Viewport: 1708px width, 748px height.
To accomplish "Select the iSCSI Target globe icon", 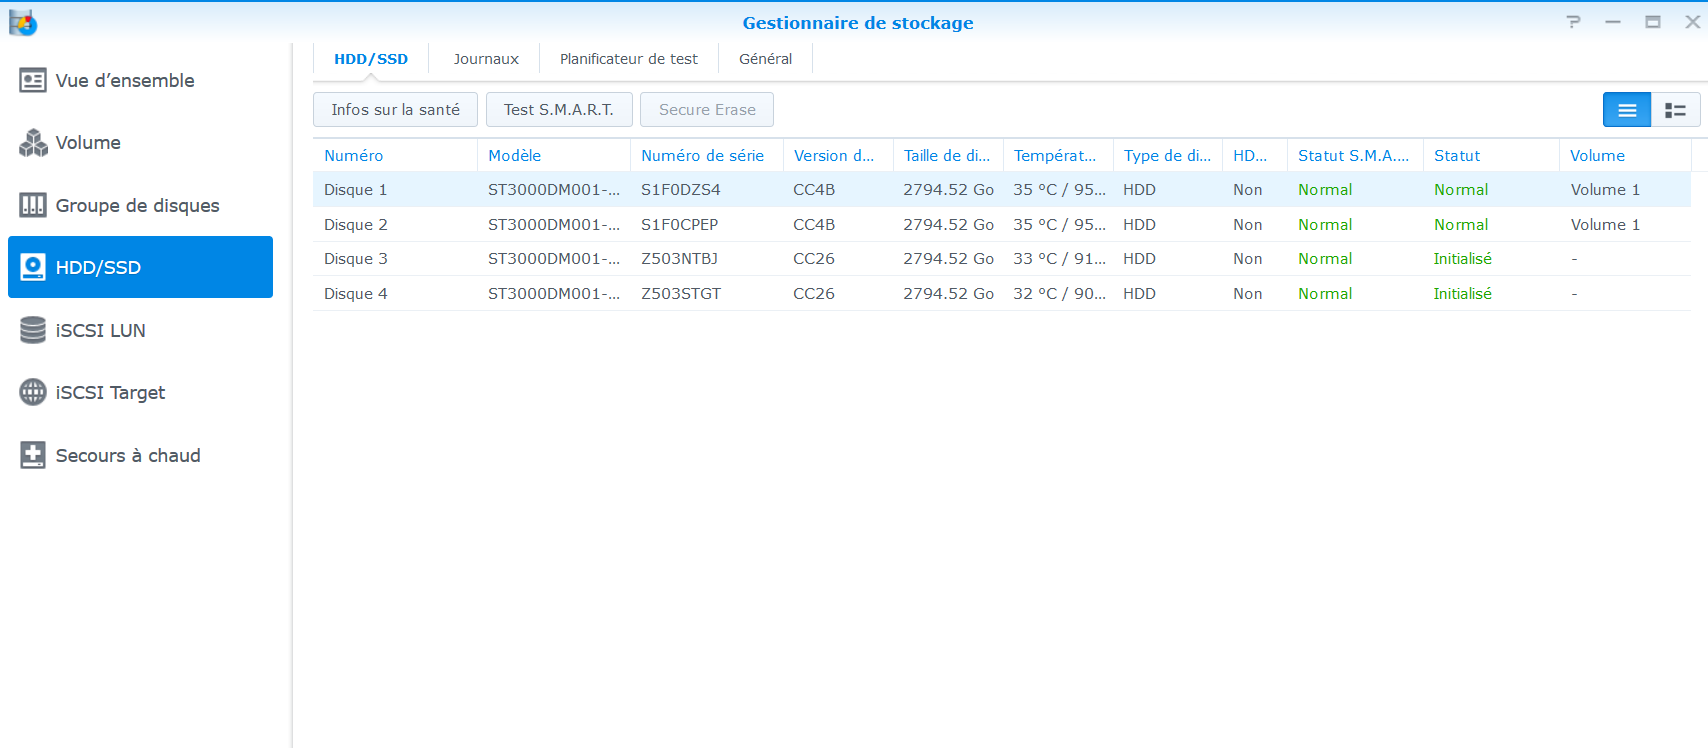I will [33, 392].
